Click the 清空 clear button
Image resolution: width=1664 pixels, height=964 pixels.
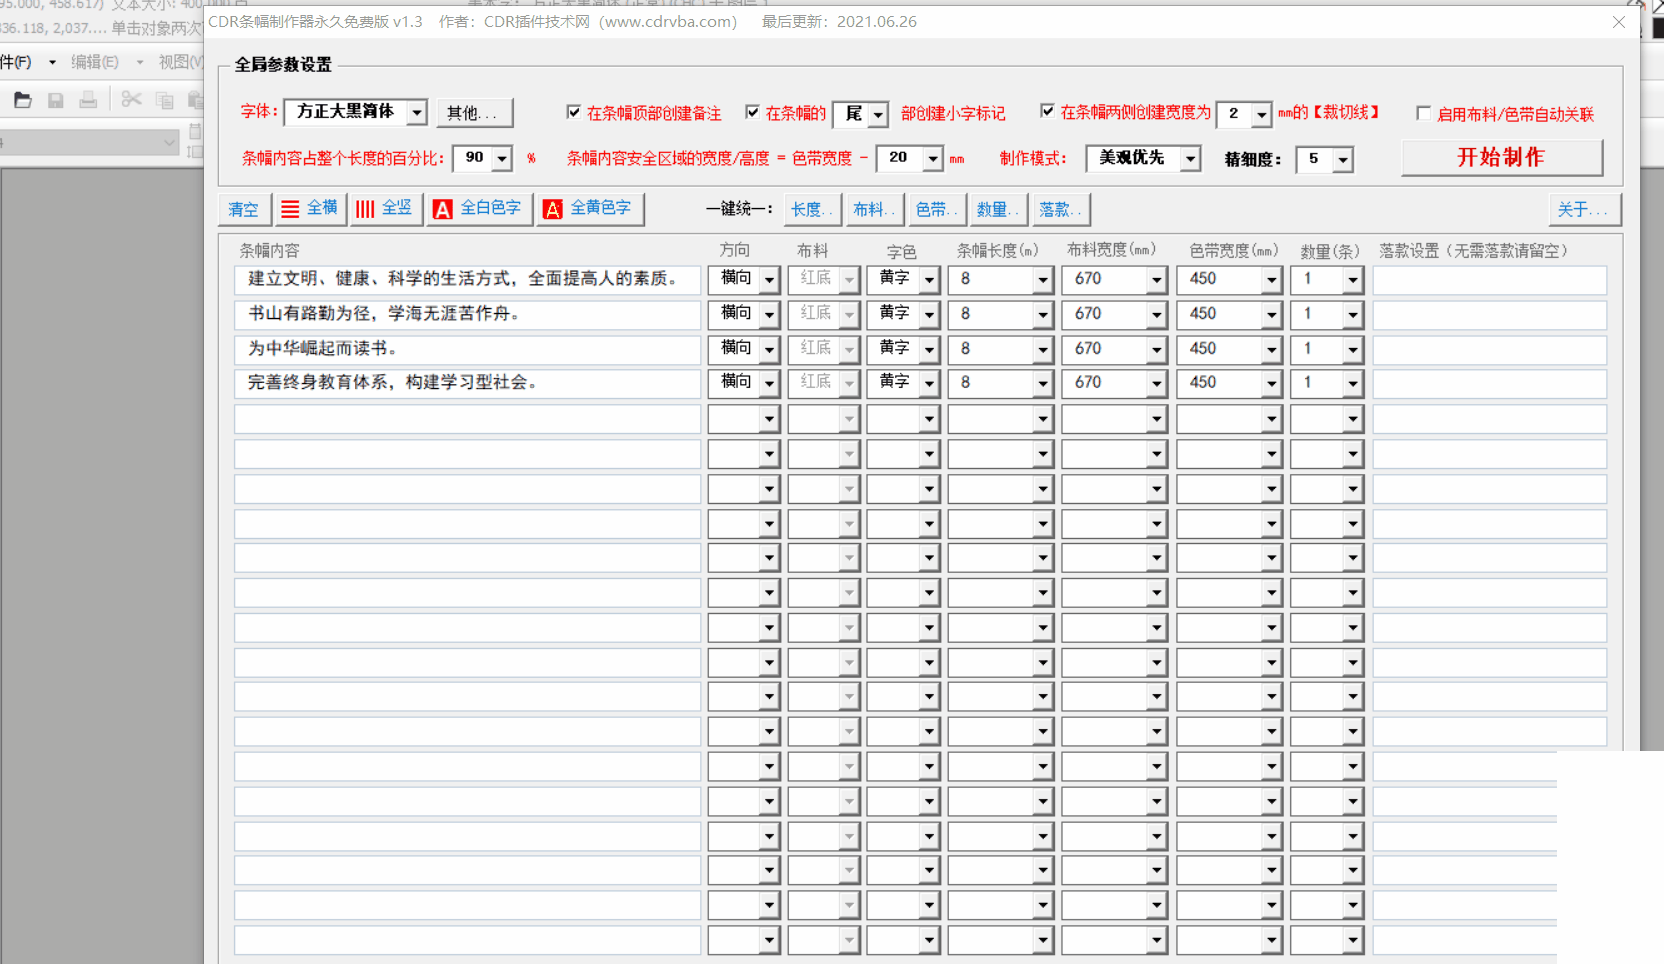point(243,210)
